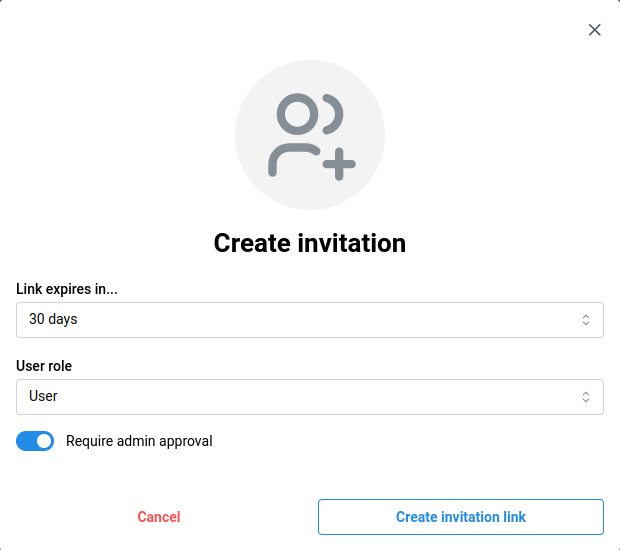The image size is (620, 550).
Task: Click the 'Require admin approval' label text
Action: (139, 441)
